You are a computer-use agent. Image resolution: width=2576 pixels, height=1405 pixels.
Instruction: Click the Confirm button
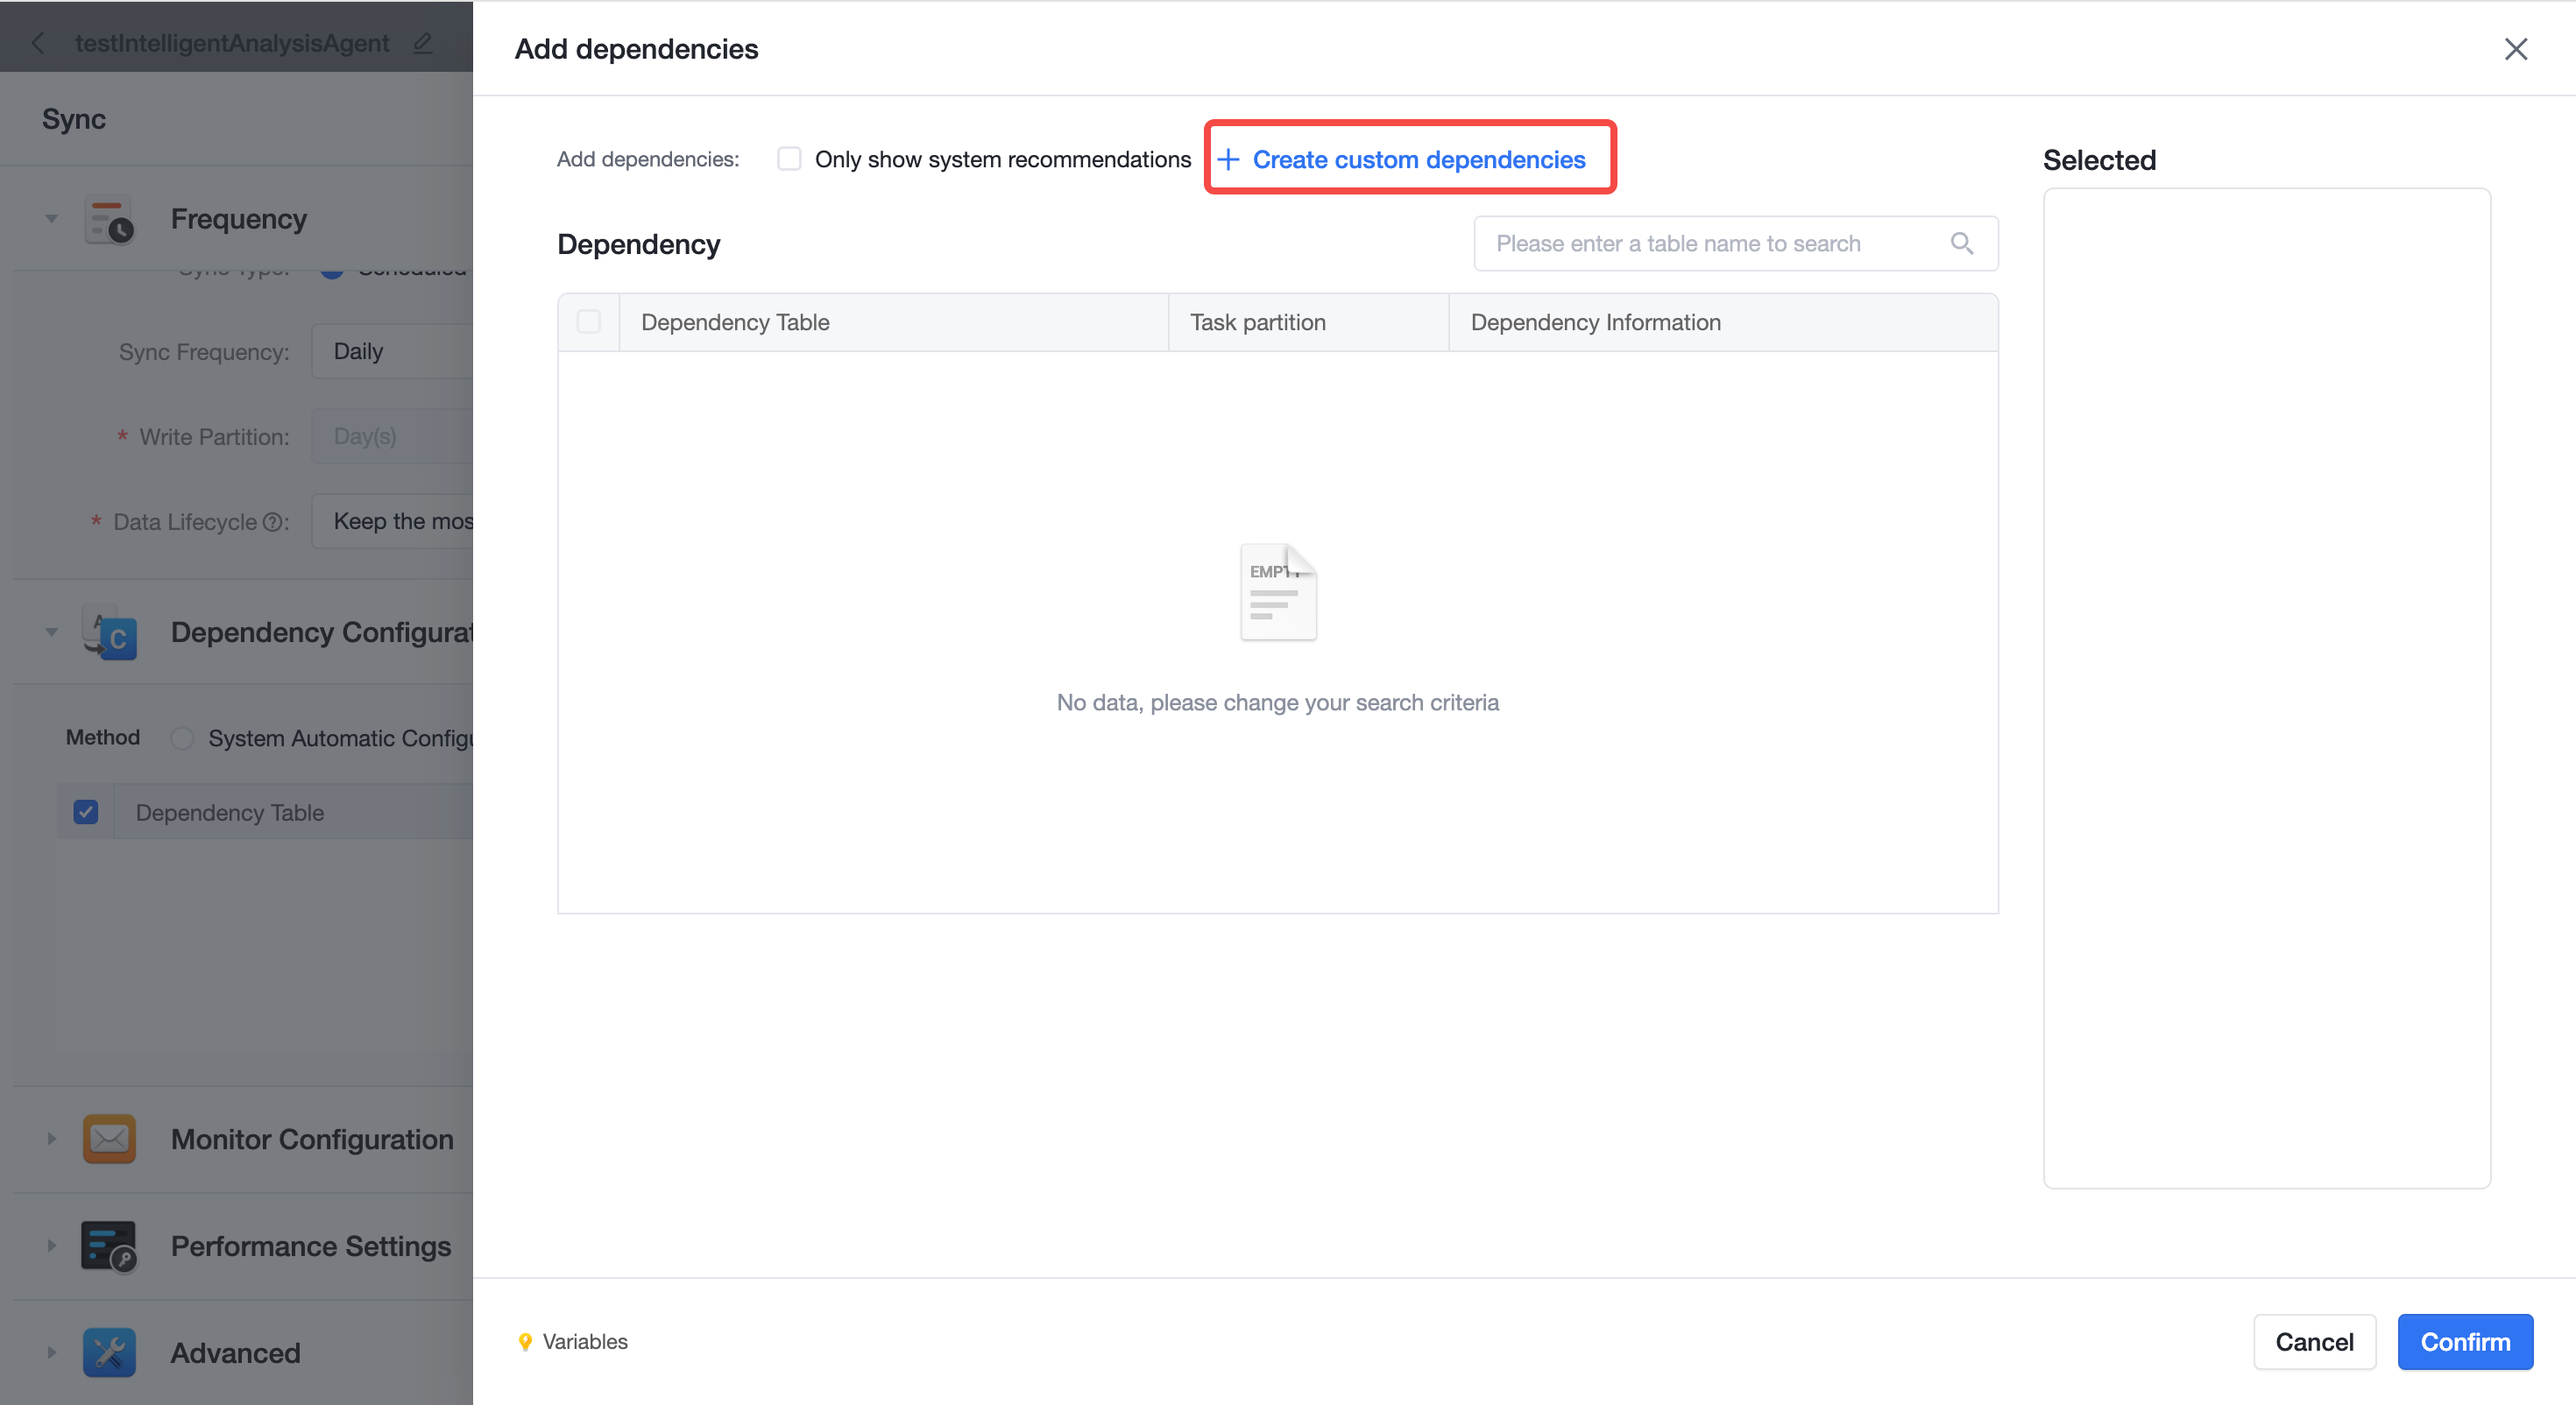point(2465,1342)
